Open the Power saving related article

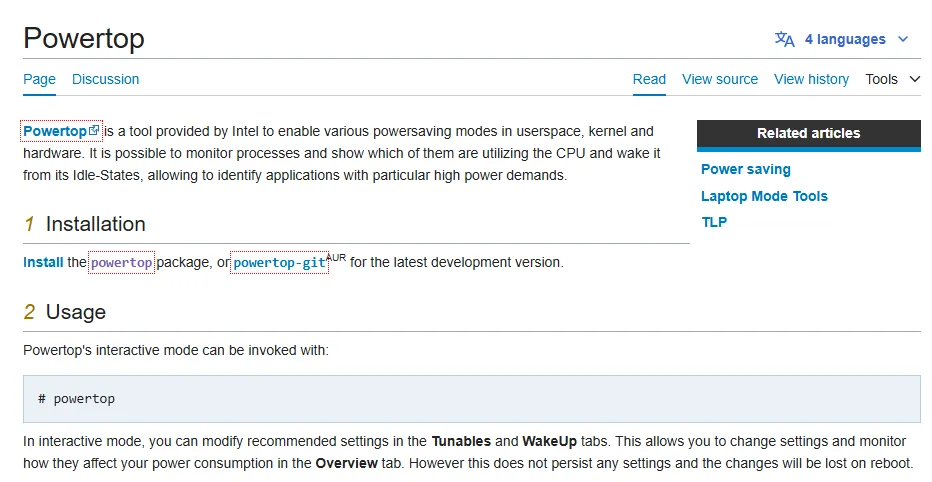click(x=745, y=169)
